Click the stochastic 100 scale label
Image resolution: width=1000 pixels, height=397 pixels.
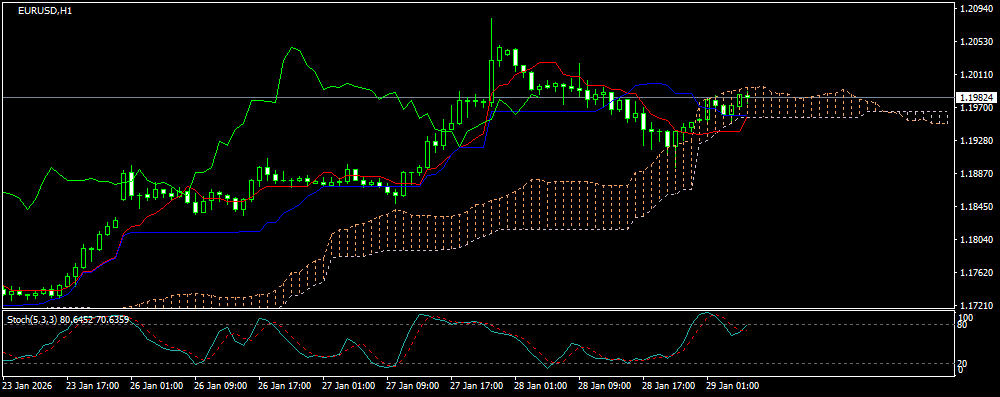(966, 317)
